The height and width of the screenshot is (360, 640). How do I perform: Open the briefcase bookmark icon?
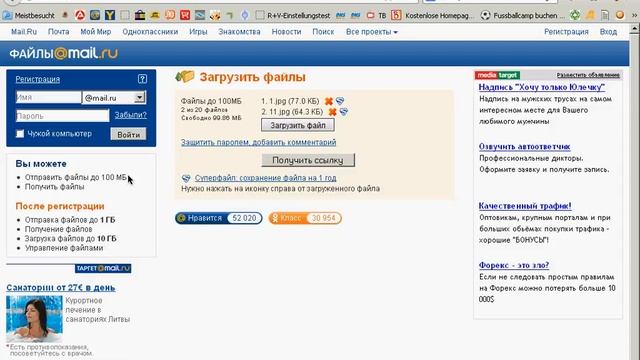coord(140,16)
